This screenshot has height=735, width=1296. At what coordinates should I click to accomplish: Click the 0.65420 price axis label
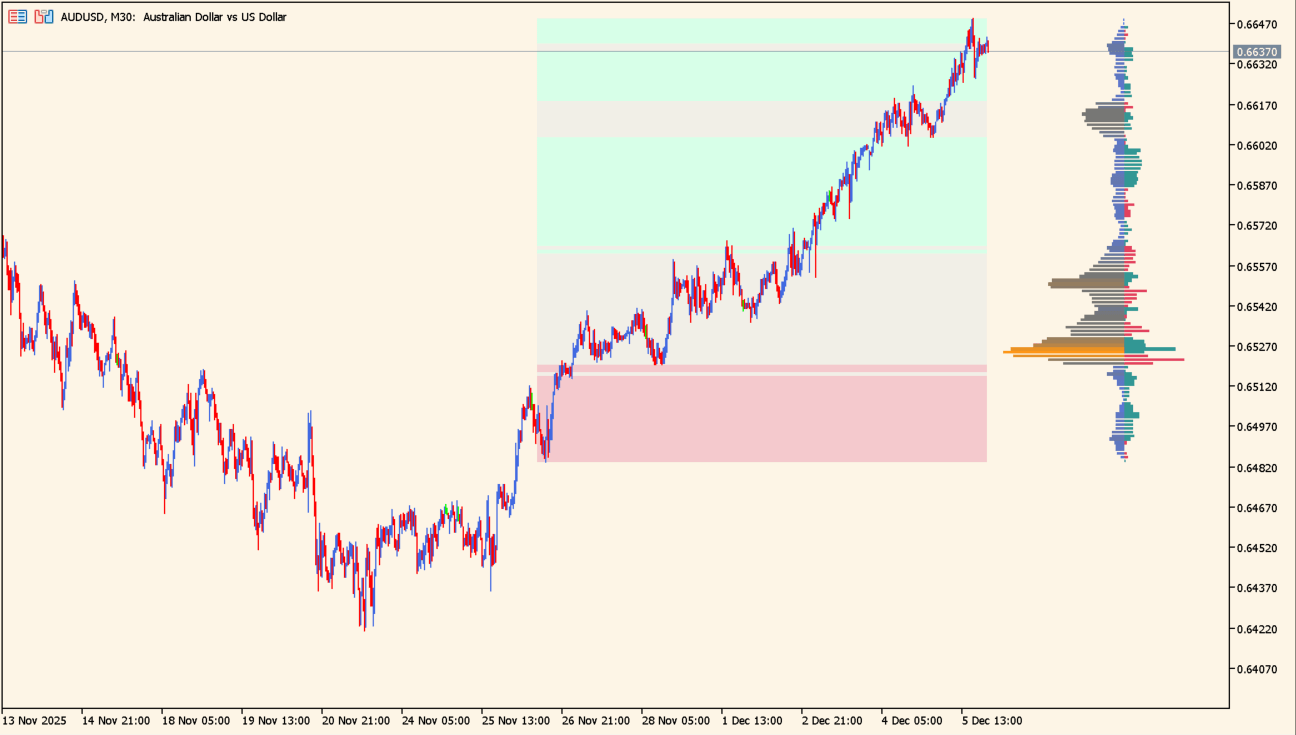[x=1257, y=307]
